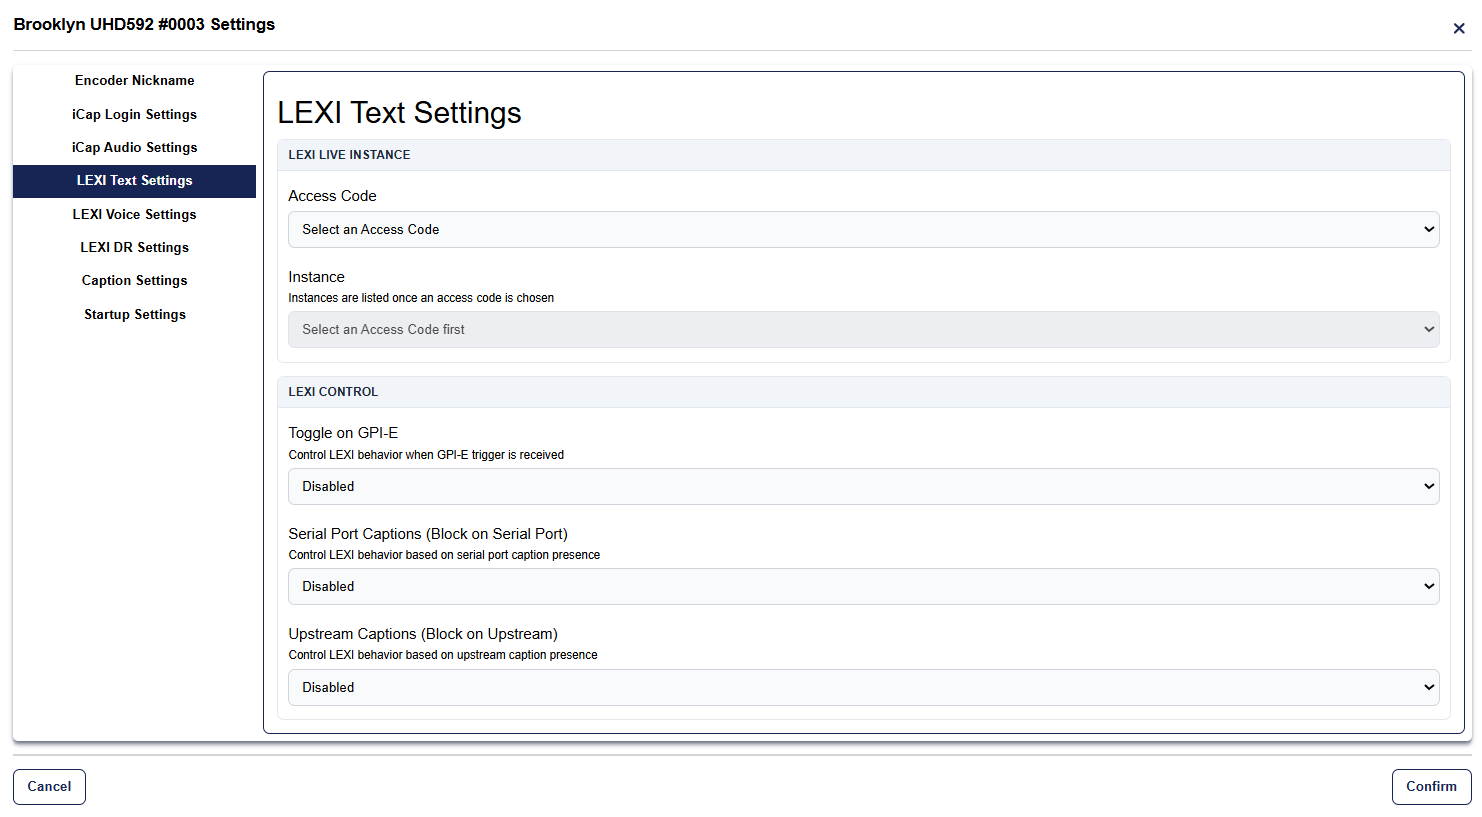Open LEXI DR Settings
This screenshot has width=1482, height=817.
[x=134, y=247]
